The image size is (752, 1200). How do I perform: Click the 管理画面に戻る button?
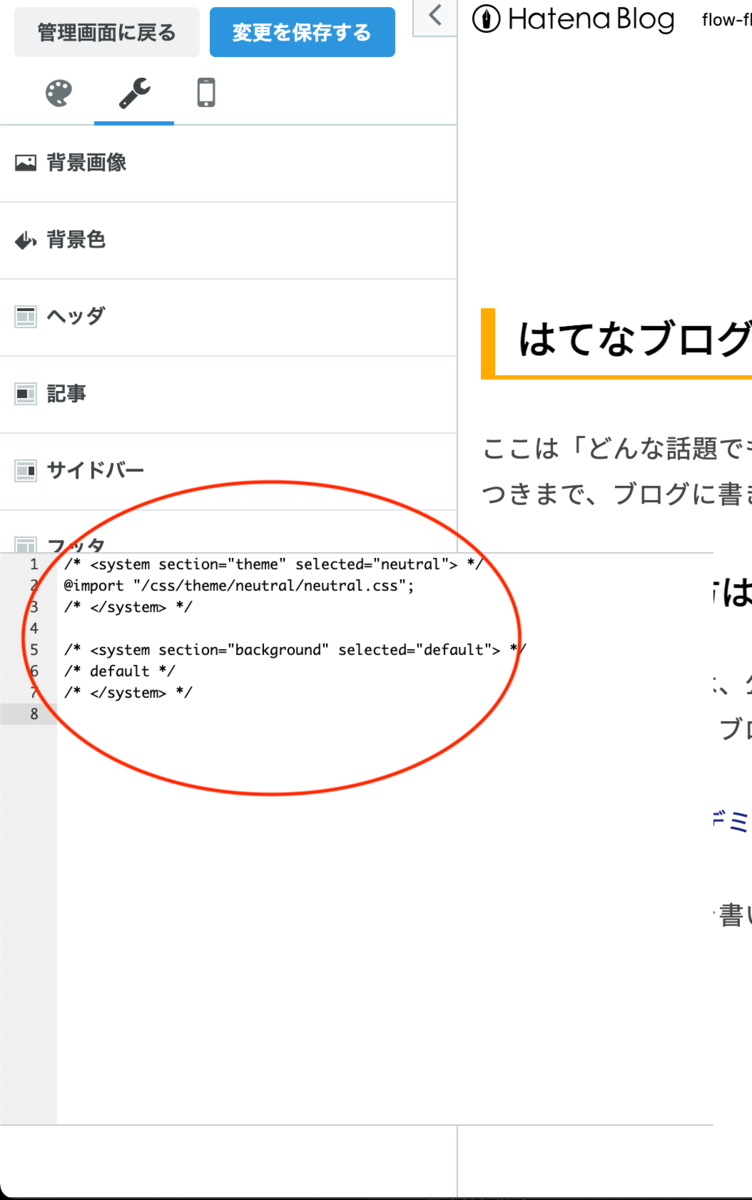[x=107, y=33]
